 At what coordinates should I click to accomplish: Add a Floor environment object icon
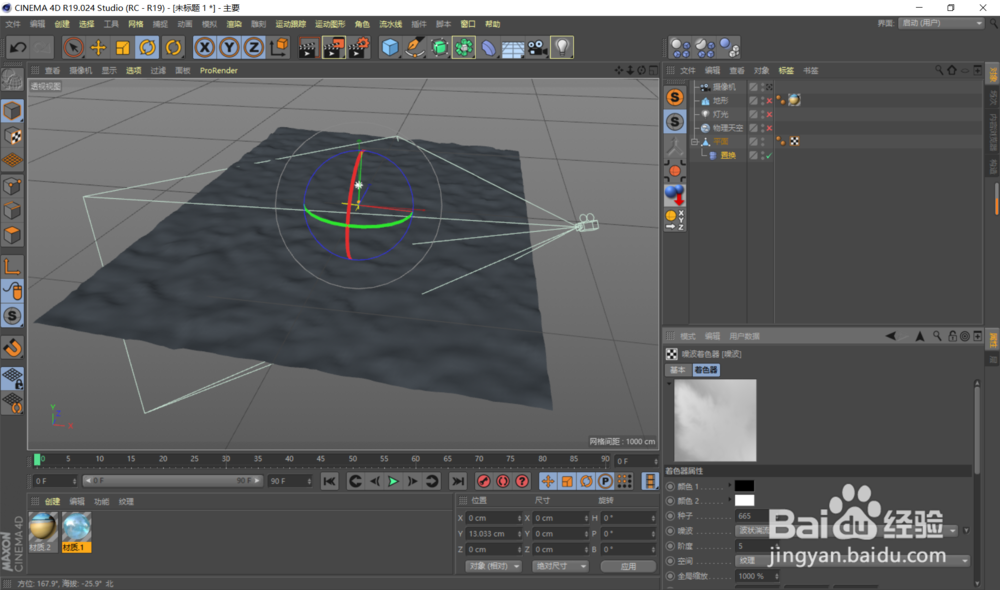(x=513, y=47)
